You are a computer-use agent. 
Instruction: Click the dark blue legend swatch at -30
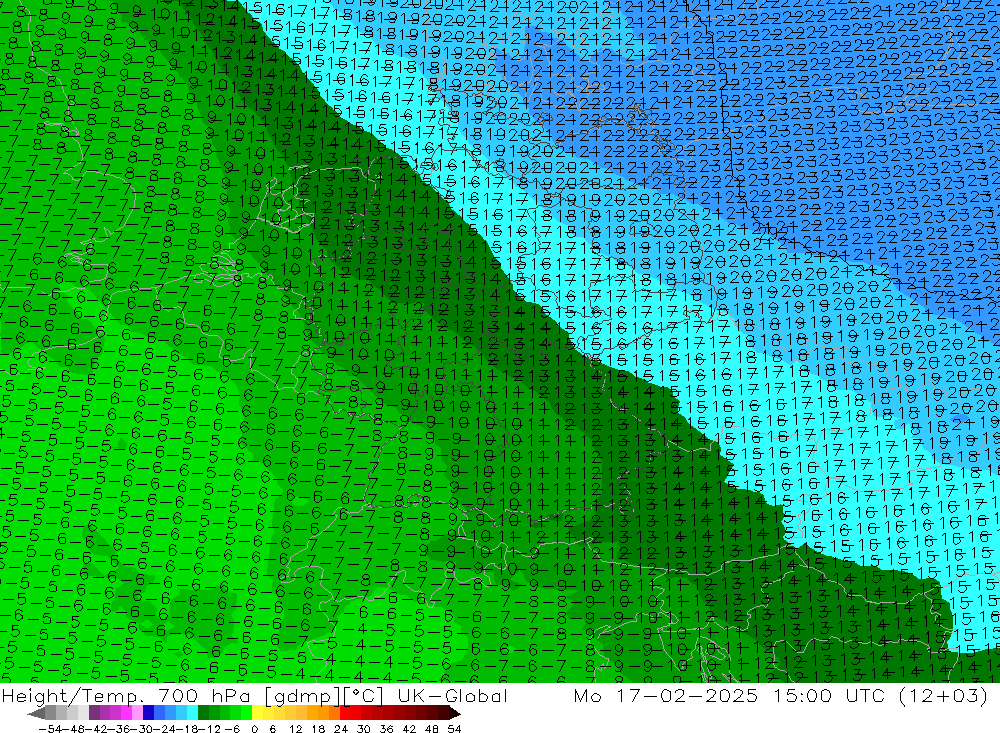pos(148,713)
